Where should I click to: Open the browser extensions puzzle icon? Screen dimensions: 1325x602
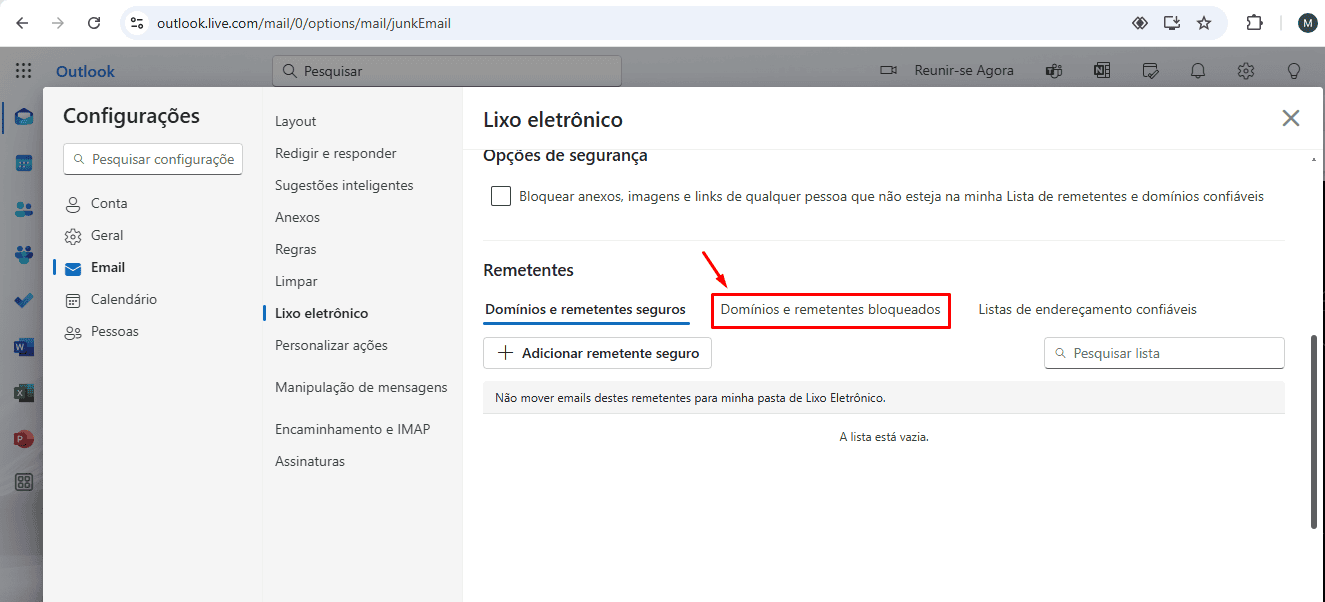(x=1254, y=22)
